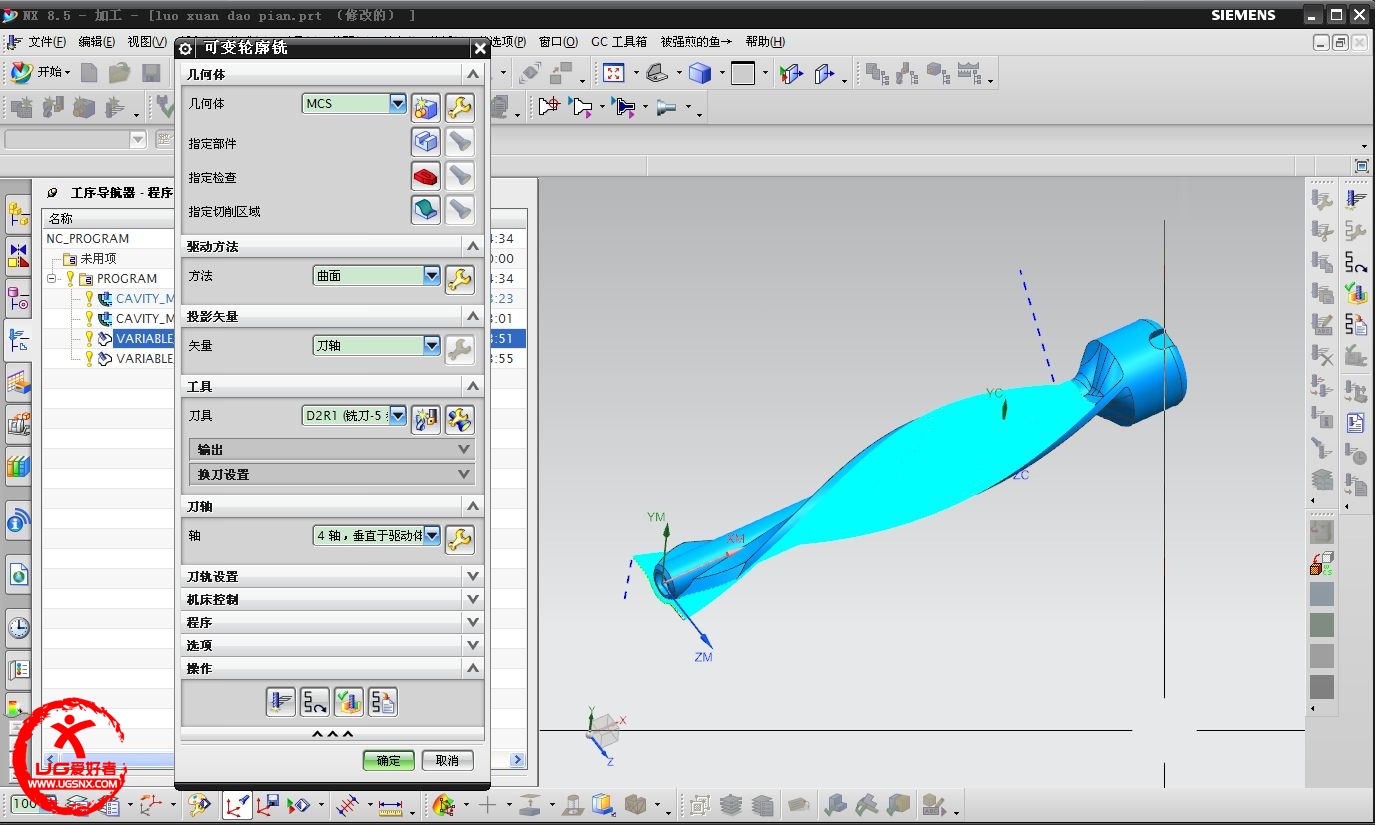Click the 确定 button

[x=388, y=760]
